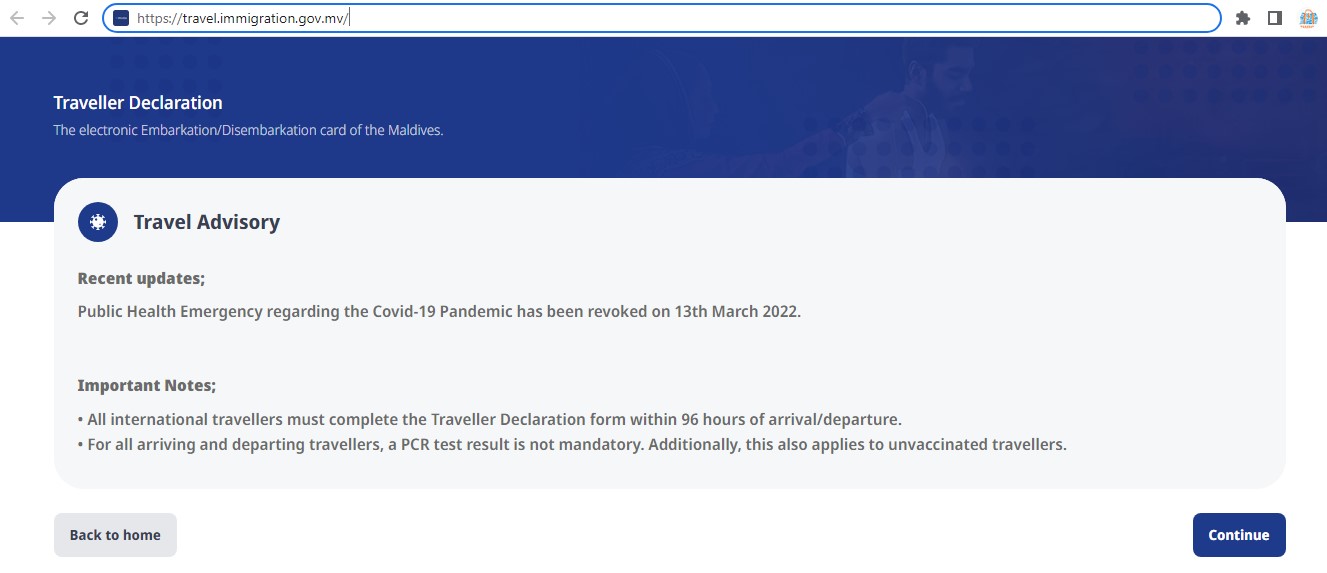
Task: Click the Travel Advisory heading
Action: pos(207,222)
